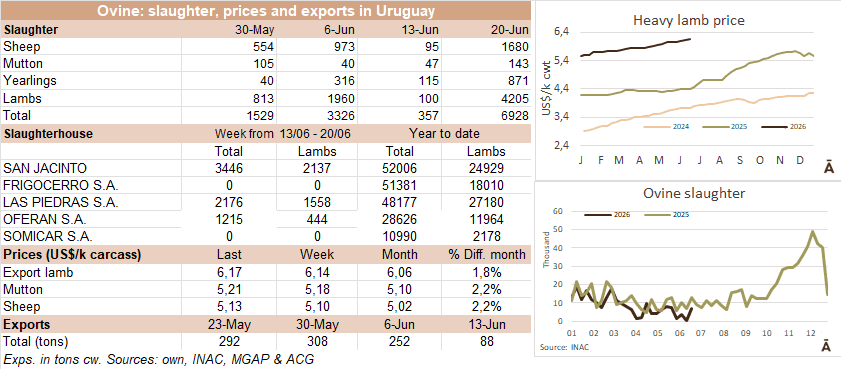Select the 'Export lamb' row label
The height and width of the screenshot is (369, 841).
tap(38, 272)
